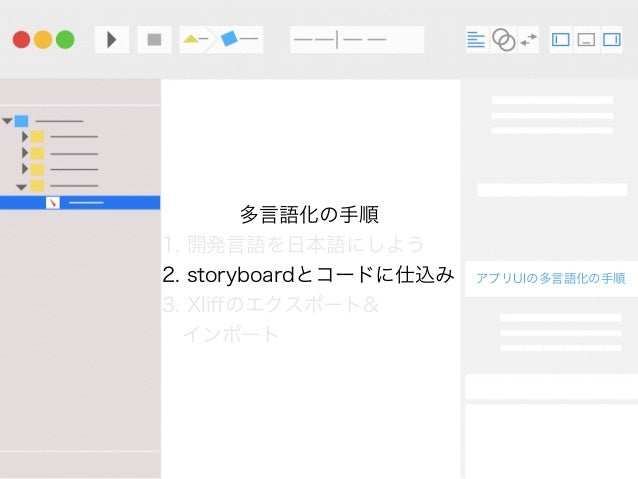The image size is (638, 479).
Task: Select the blue project root icon
Action: coord(22,121)
